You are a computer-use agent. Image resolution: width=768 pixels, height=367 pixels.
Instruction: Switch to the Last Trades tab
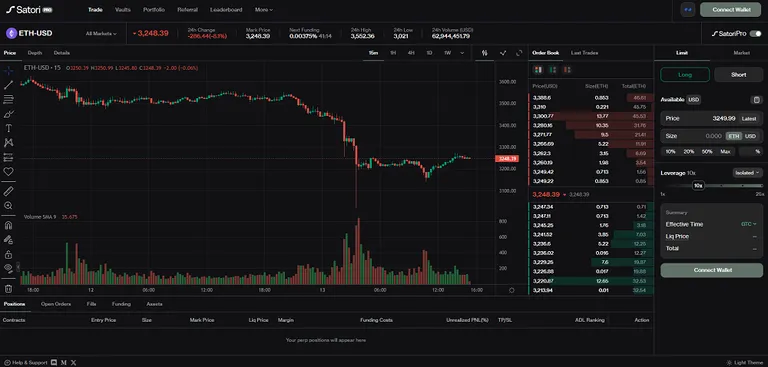point(584,53)
